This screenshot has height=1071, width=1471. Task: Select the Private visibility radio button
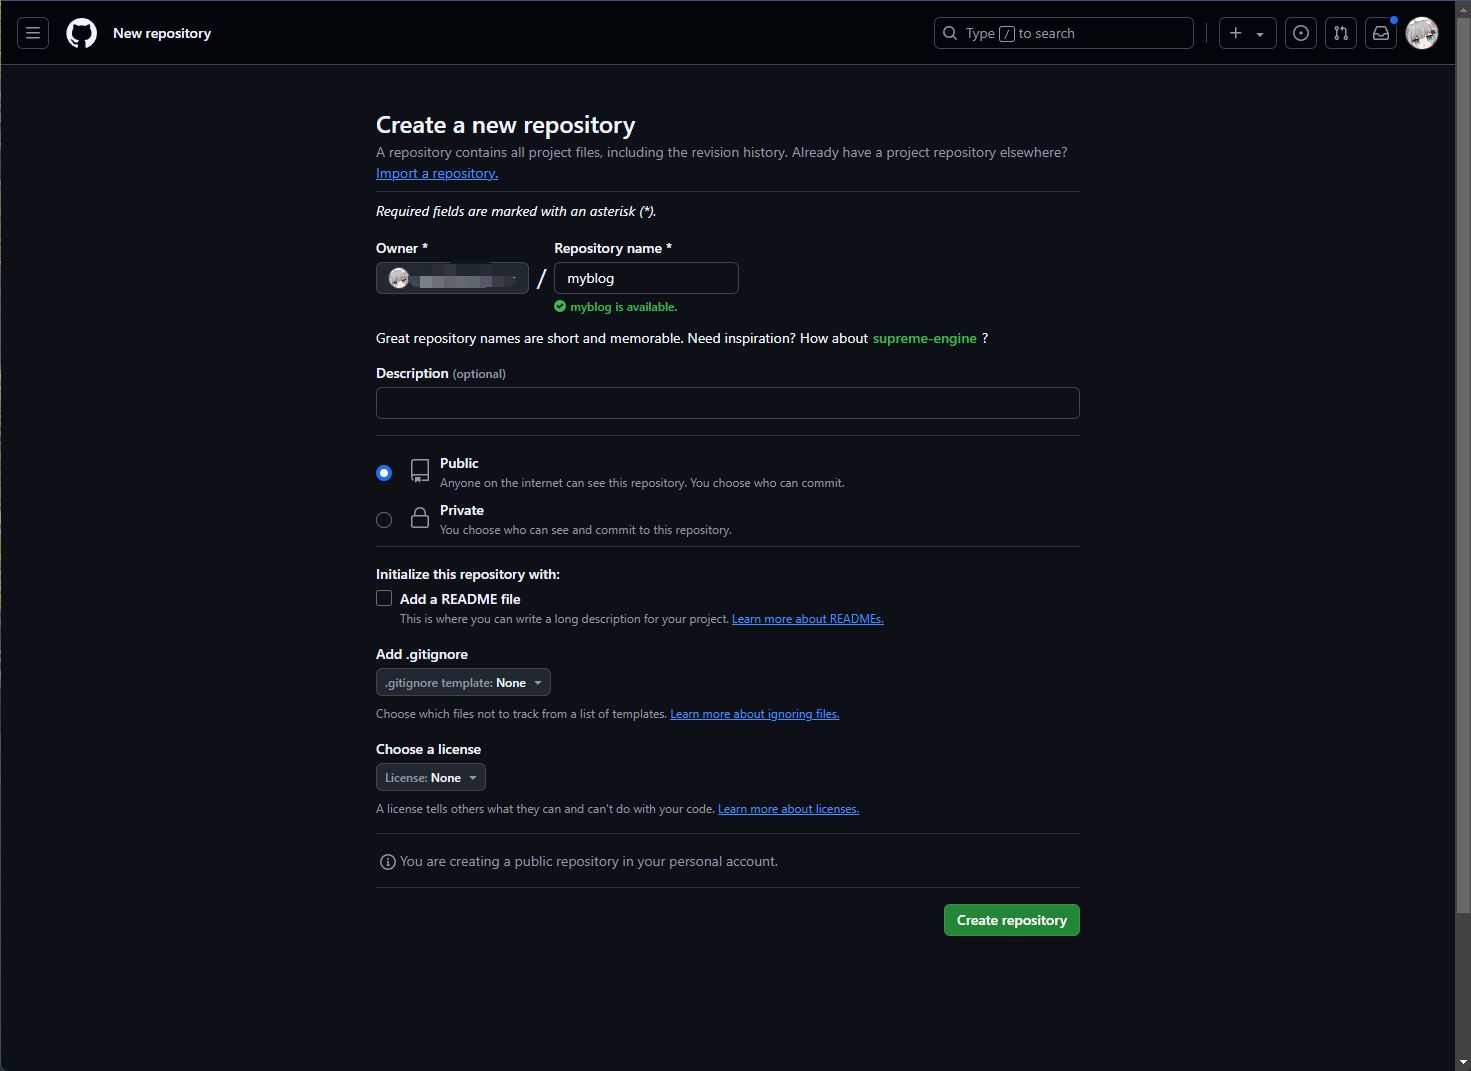pos(384,520)
